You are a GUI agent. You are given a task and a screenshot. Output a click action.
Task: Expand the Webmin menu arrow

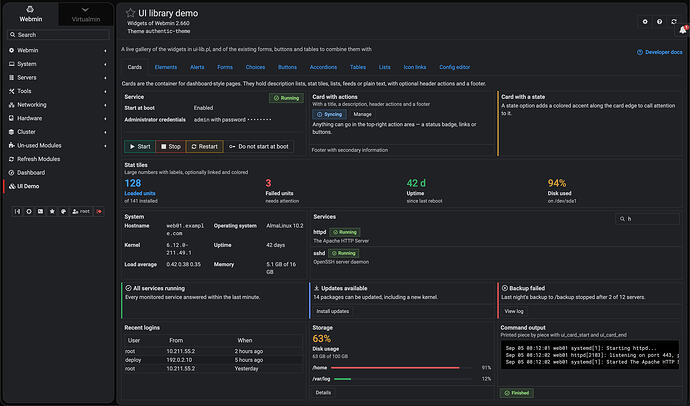click(x=105, y=51)
